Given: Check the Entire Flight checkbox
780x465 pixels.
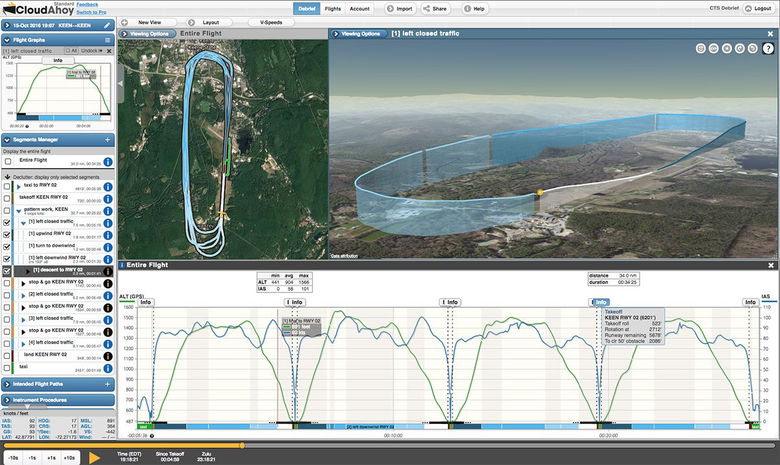Looking at the screenshot, I should [8, 162].
